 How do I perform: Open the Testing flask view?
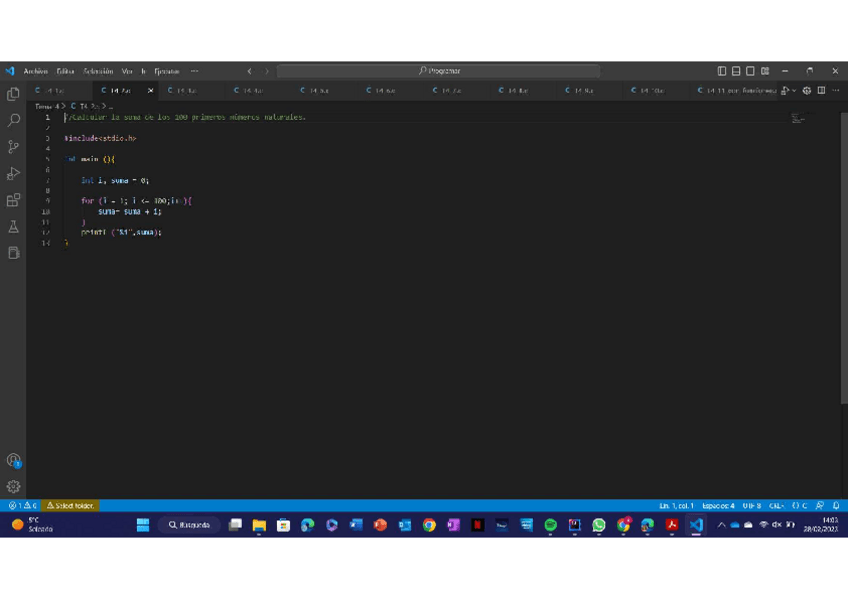pyautogui.click(x=13, y=227)
